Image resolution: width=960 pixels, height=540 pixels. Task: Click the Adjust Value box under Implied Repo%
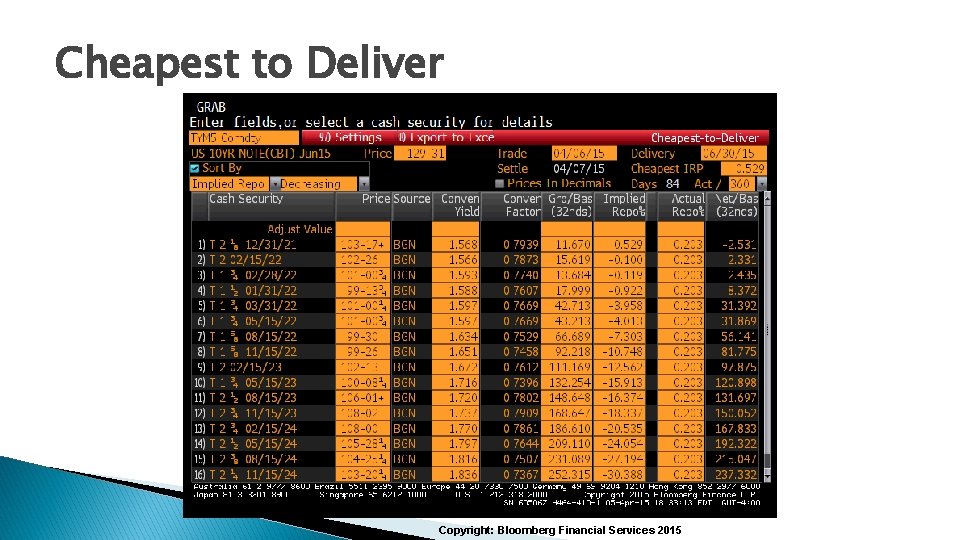point(620,229)
